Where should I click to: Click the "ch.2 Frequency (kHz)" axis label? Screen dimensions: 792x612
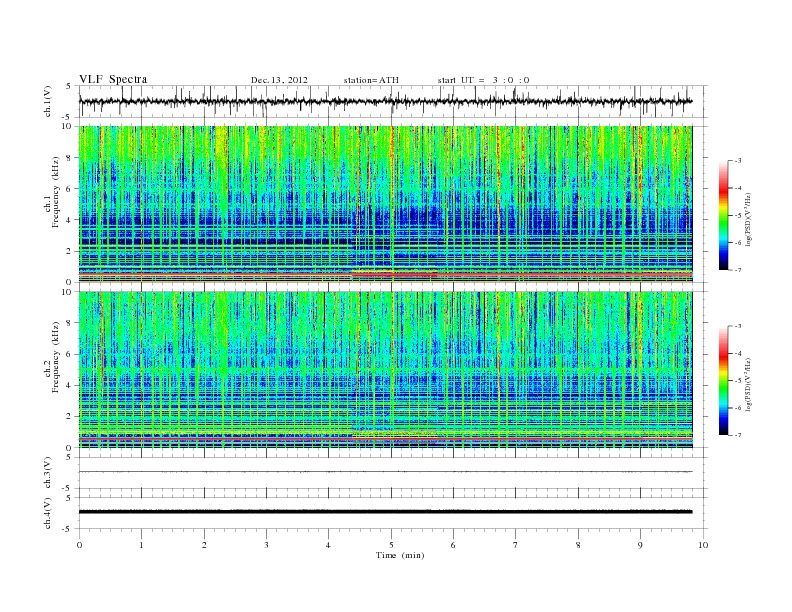[x=51, y=357]
